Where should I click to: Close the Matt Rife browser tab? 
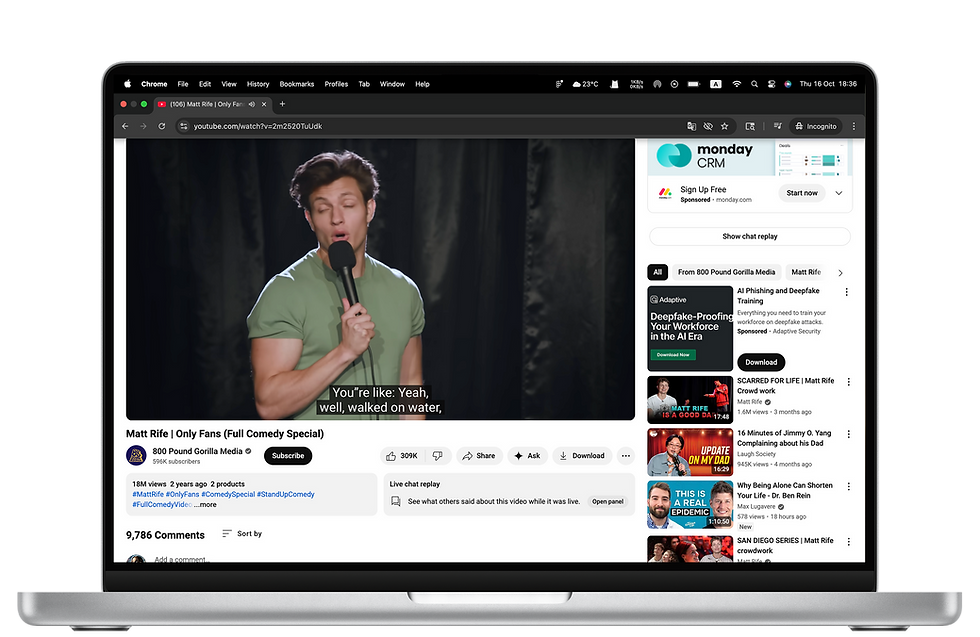[x=264, y=104]
